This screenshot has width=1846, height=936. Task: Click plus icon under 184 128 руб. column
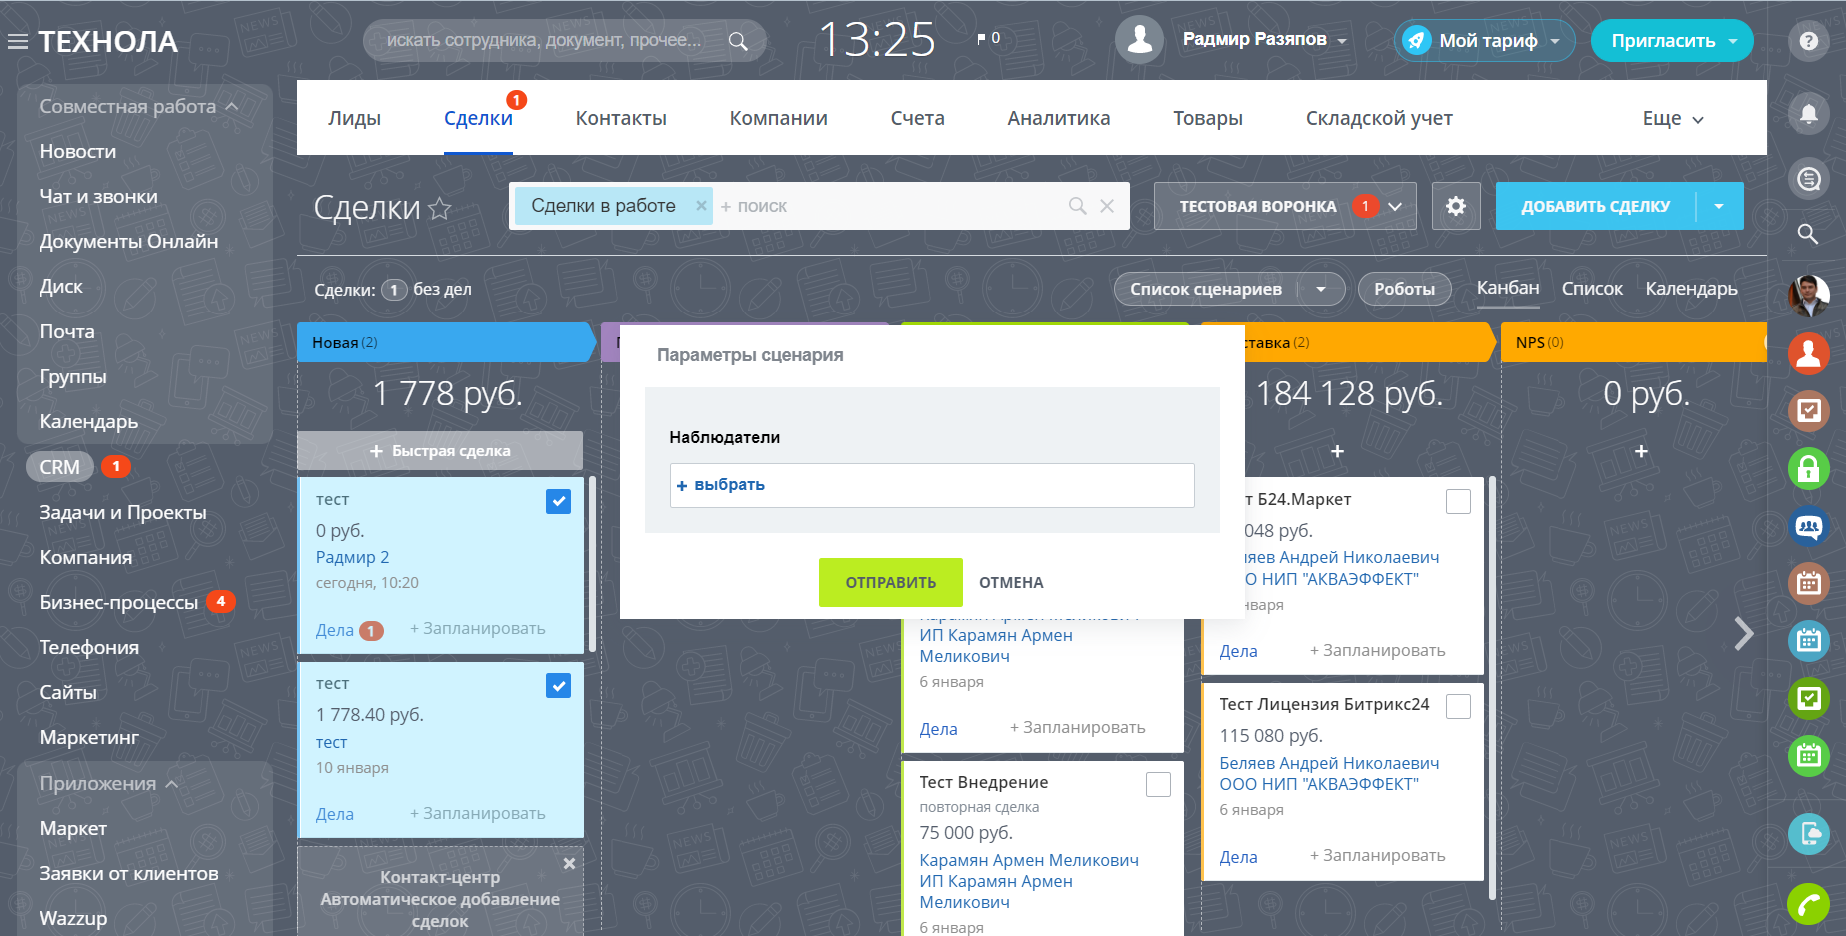pos(1337,452)
